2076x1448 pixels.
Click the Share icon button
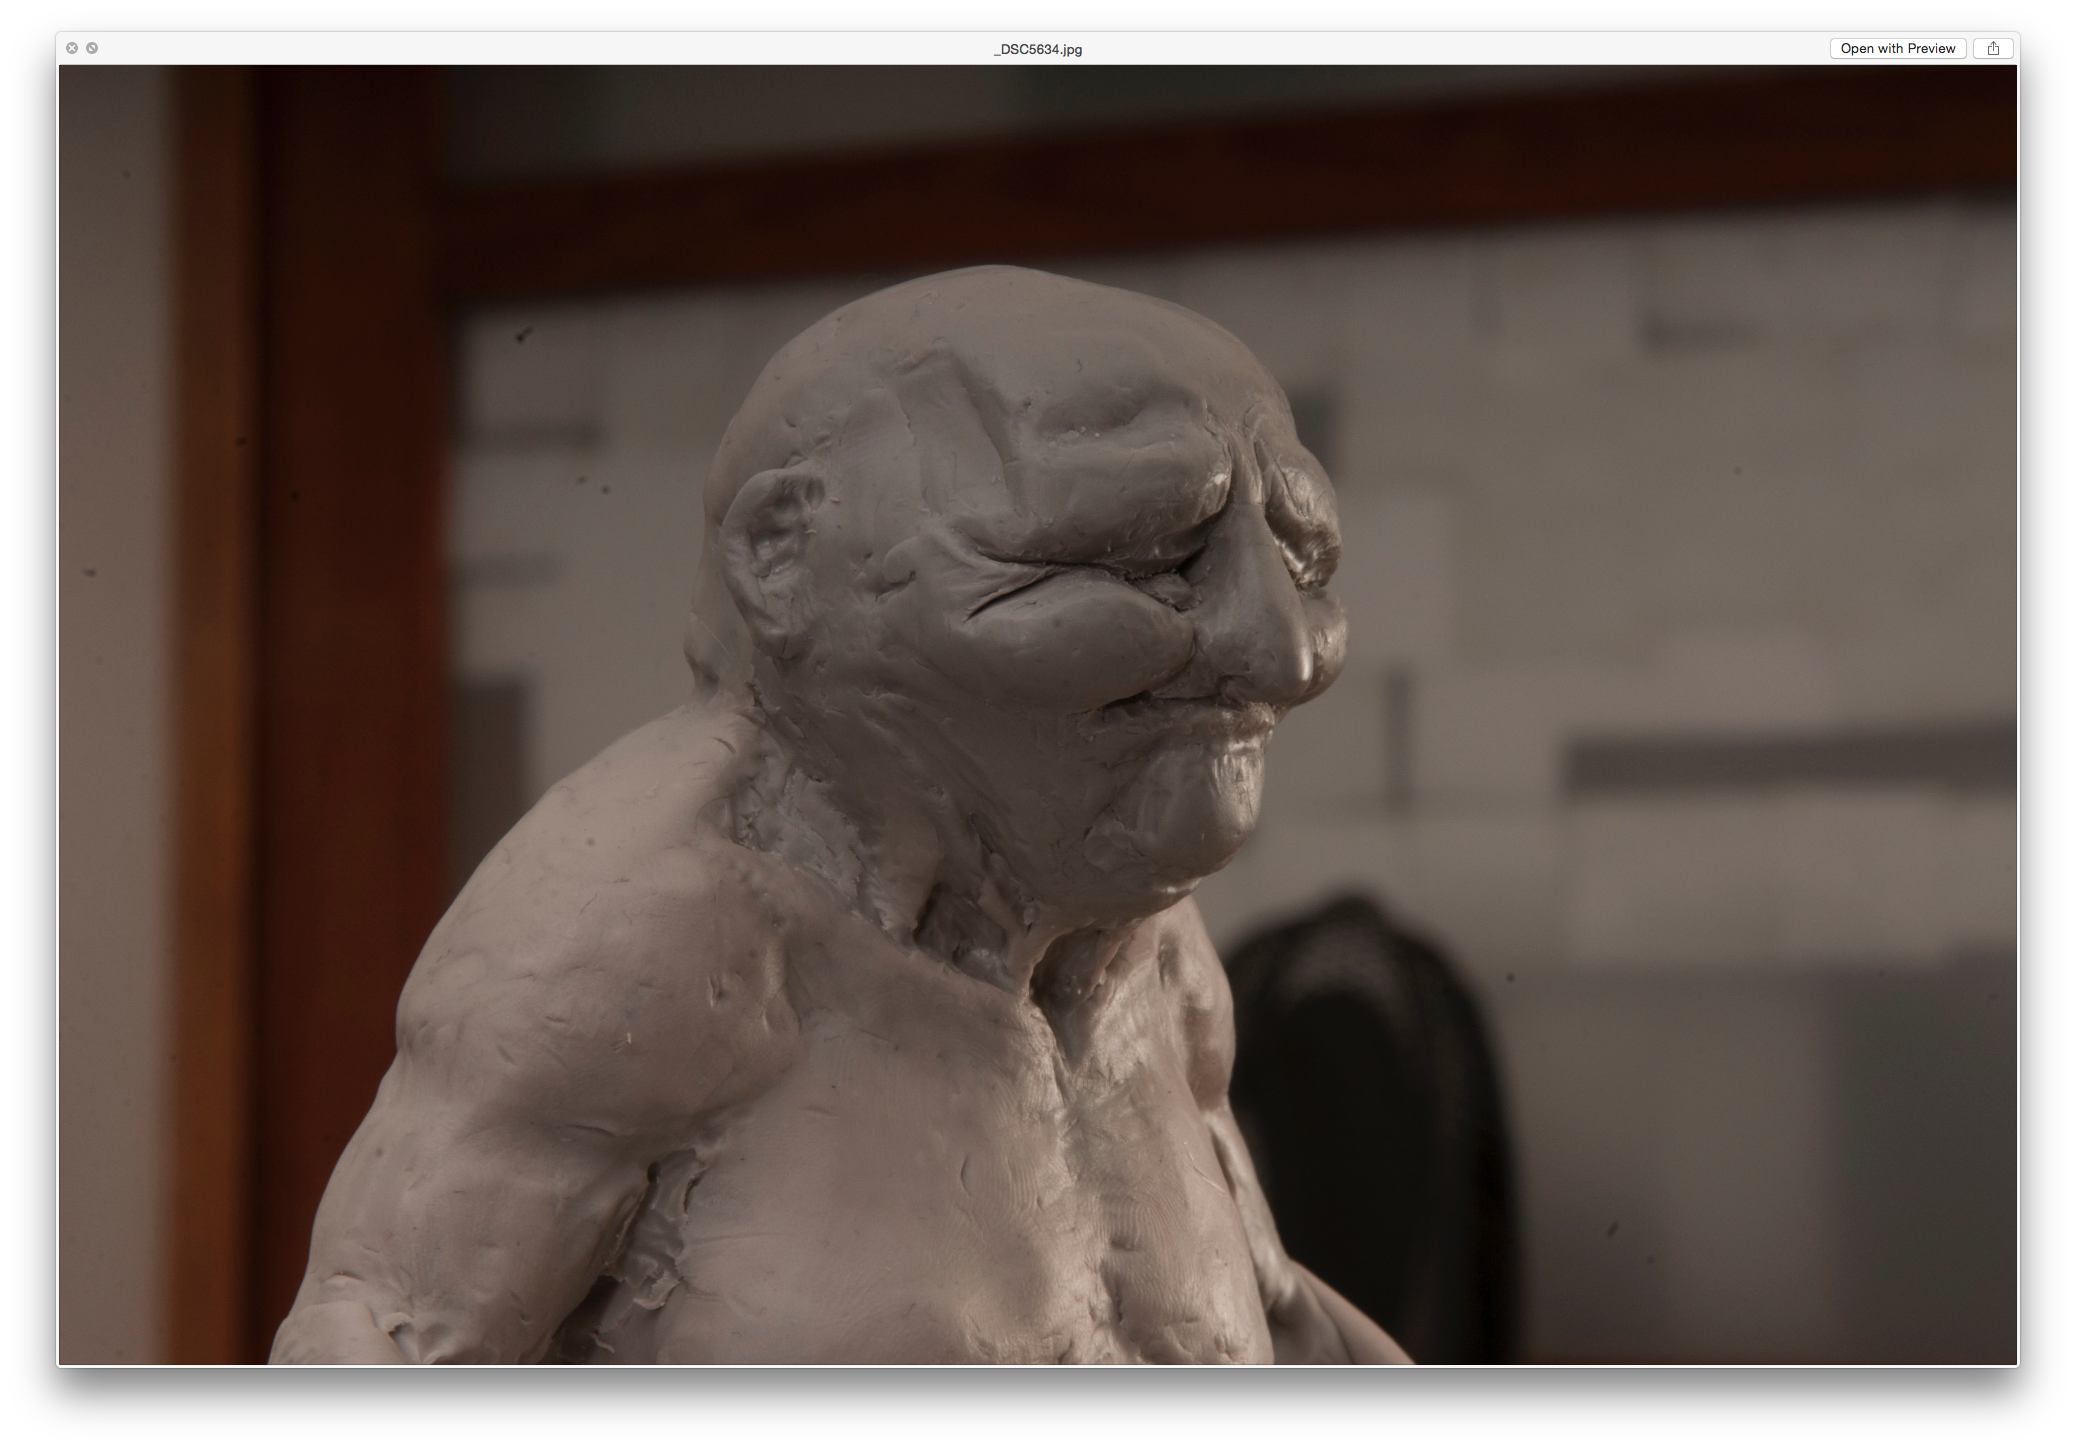coord(1992,48)
